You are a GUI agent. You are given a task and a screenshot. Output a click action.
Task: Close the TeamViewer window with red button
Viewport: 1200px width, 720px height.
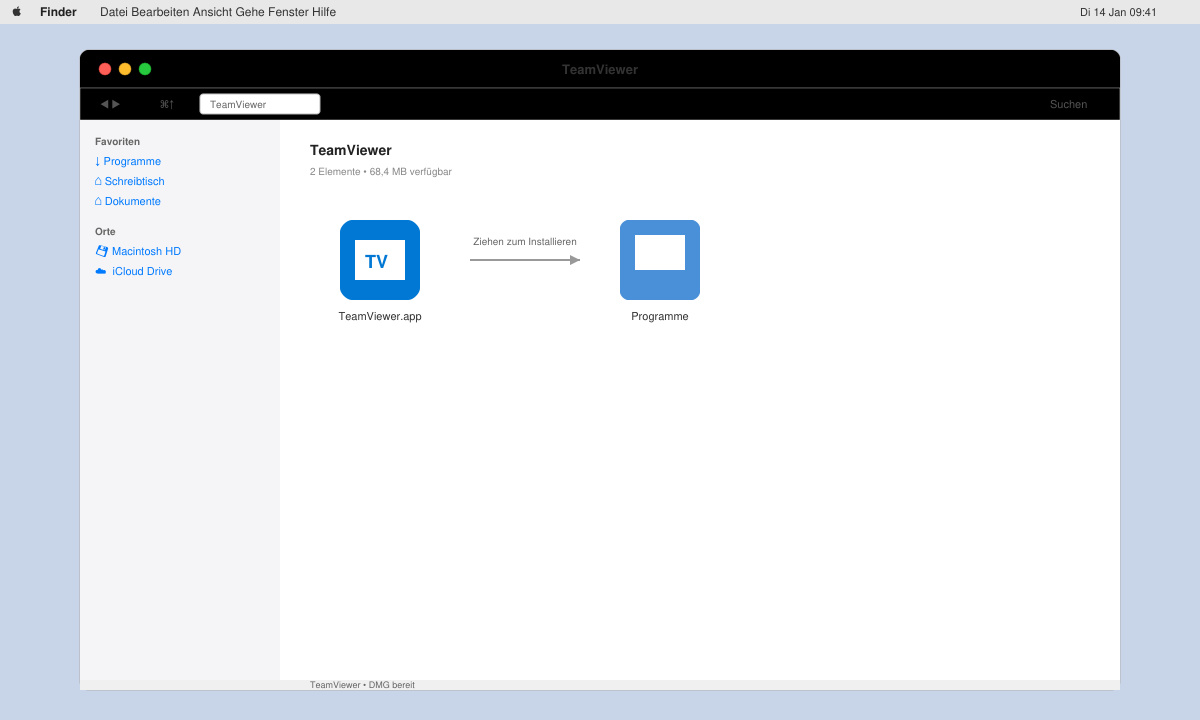(105, 69)
